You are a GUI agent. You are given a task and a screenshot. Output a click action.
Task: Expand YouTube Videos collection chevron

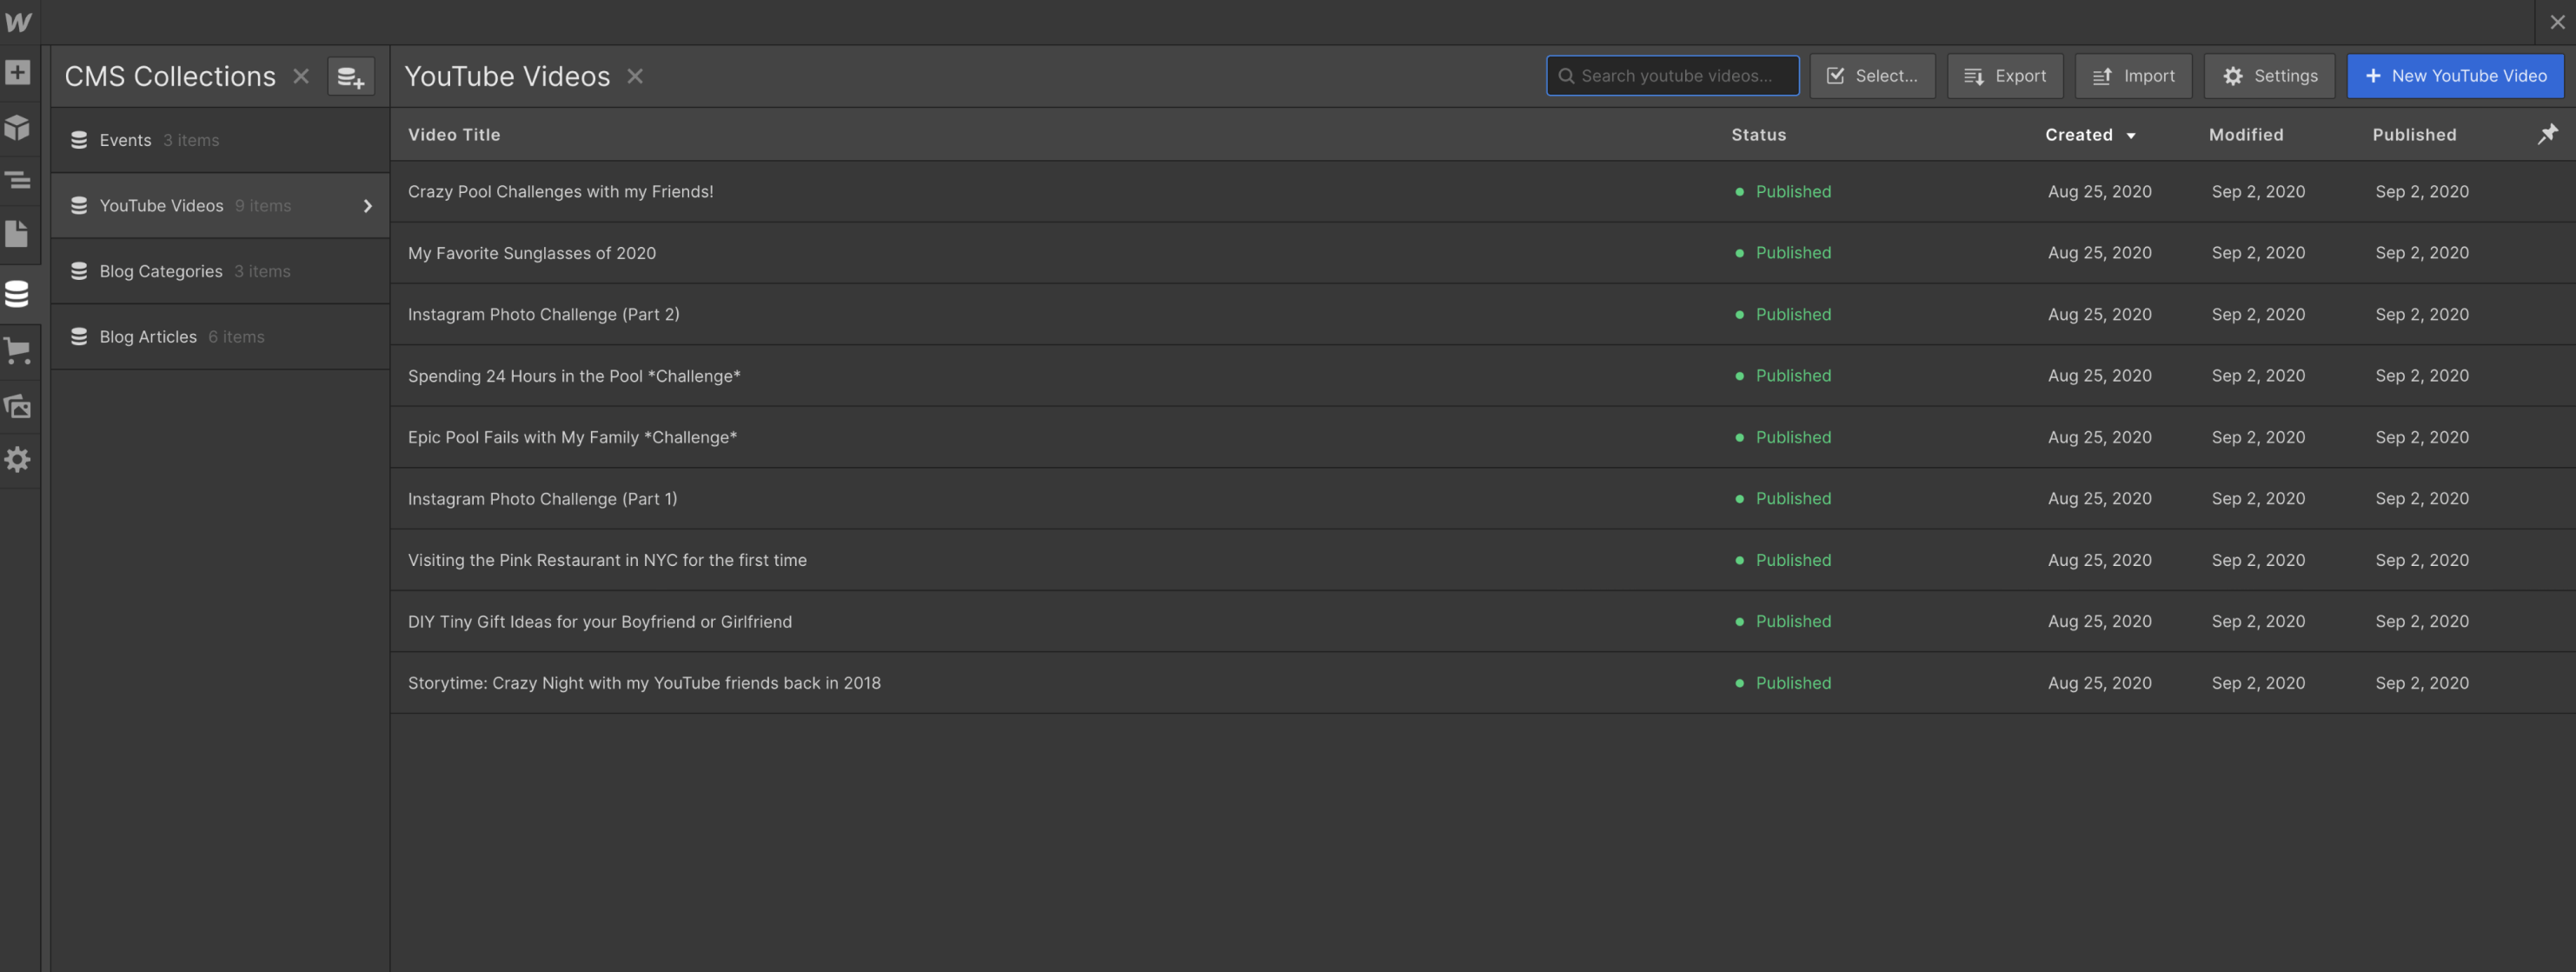[x=367, y=206]
